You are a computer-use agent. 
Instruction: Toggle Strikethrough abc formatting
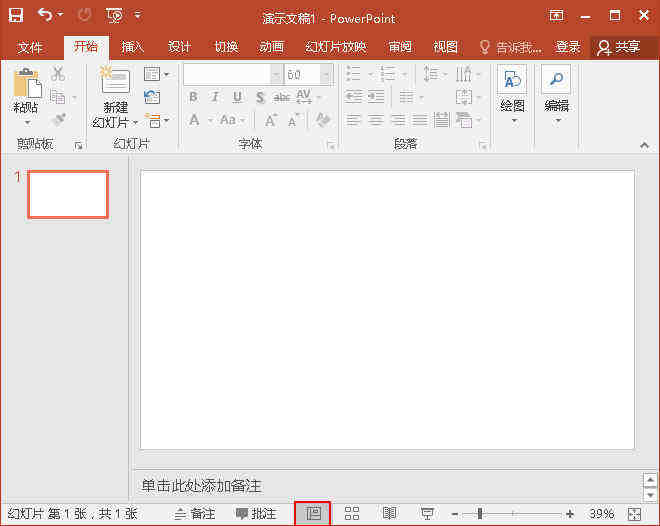(x=282, y=98)
